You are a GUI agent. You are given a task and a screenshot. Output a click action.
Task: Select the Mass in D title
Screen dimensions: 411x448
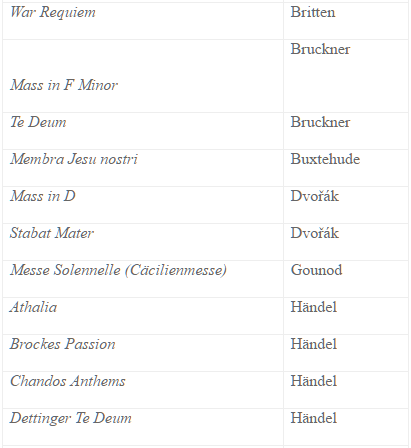[x=43, y=196]
